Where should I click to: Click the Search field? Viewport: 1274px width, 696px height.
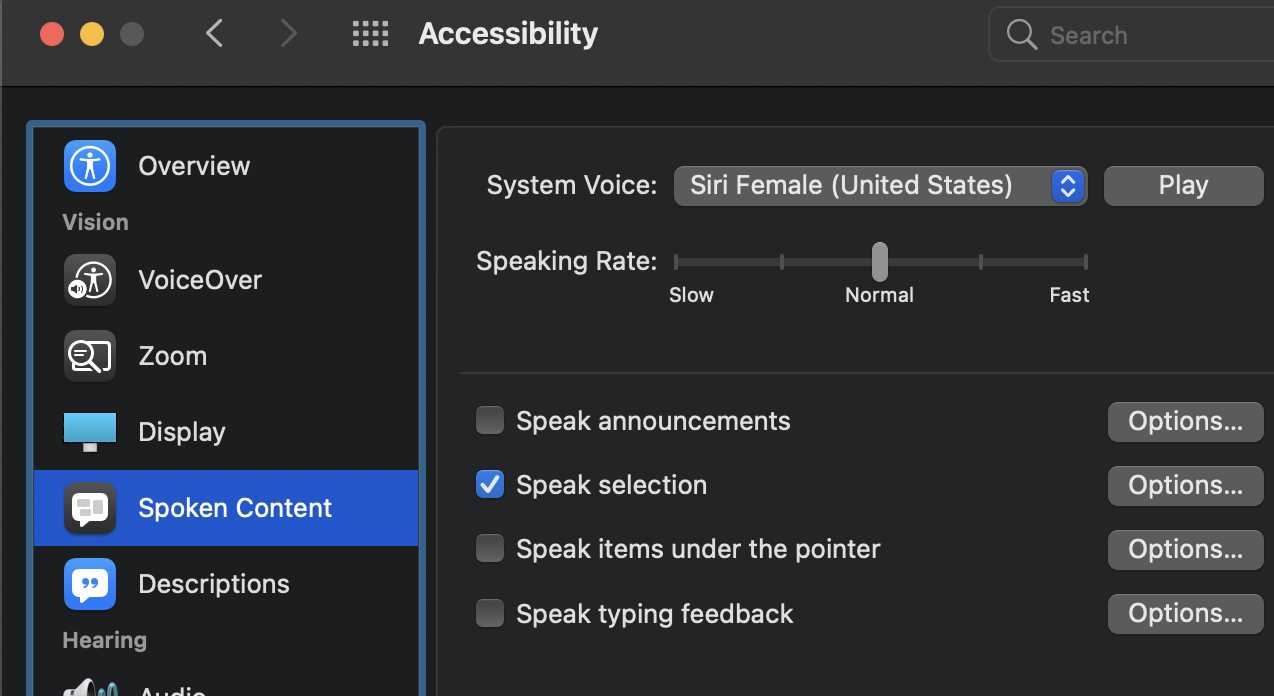pos(1150,36)
